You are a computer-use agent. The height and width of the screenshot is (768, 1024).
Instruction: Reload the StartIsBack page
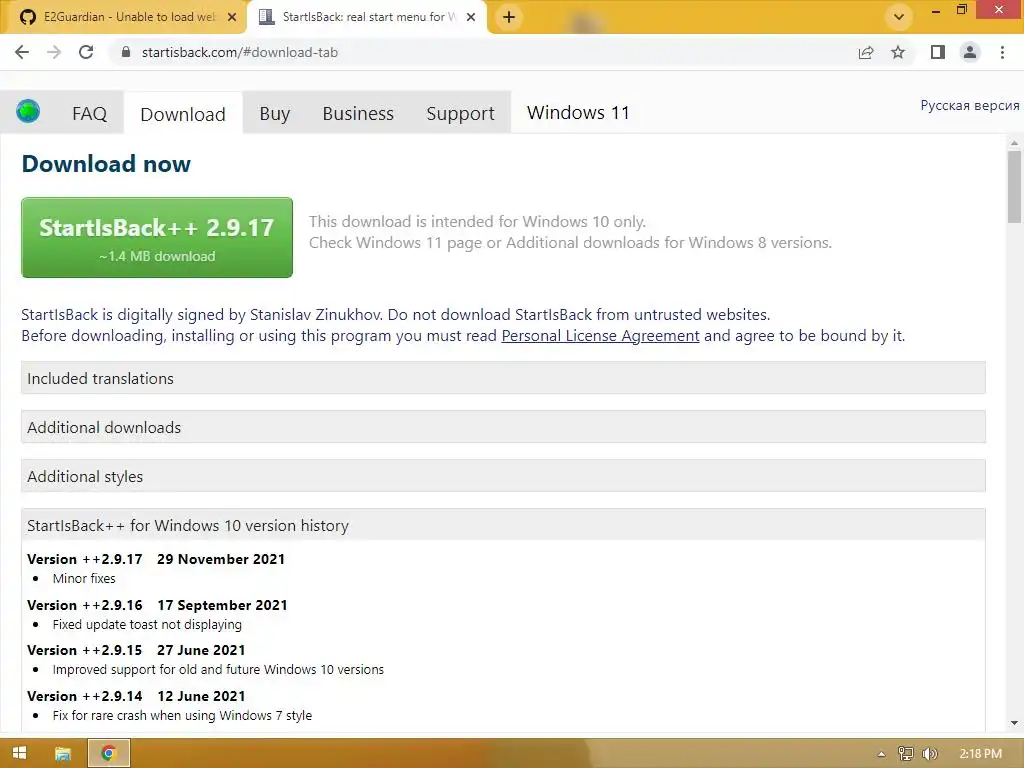[86, 52]
